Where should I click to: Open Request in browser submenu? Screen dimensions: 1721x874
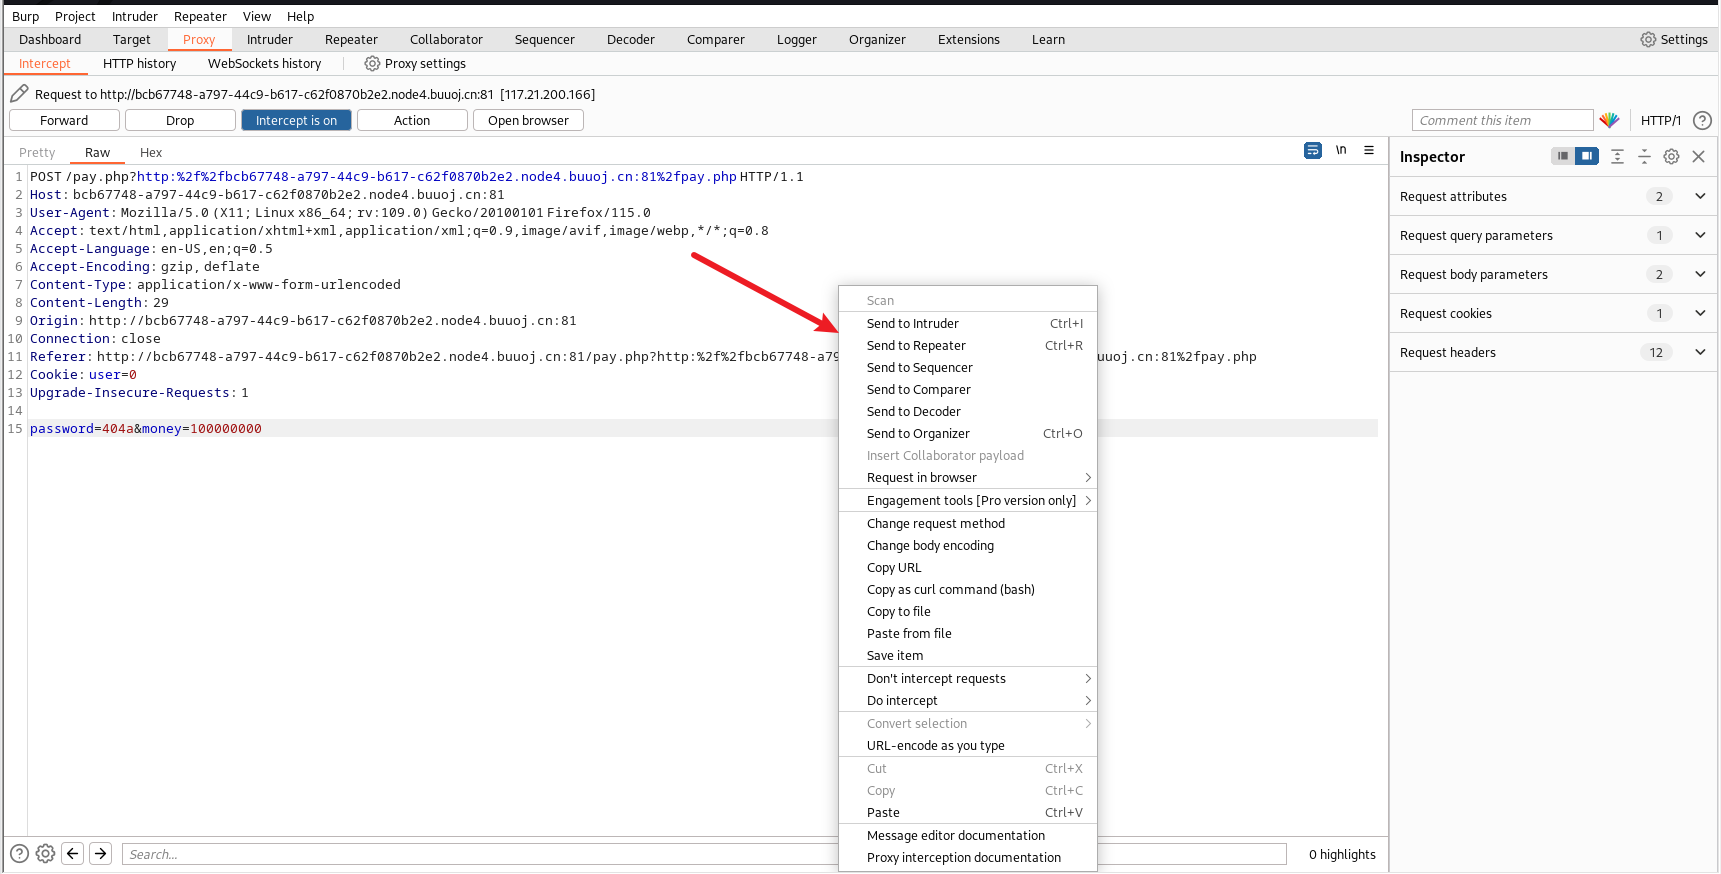968,477
